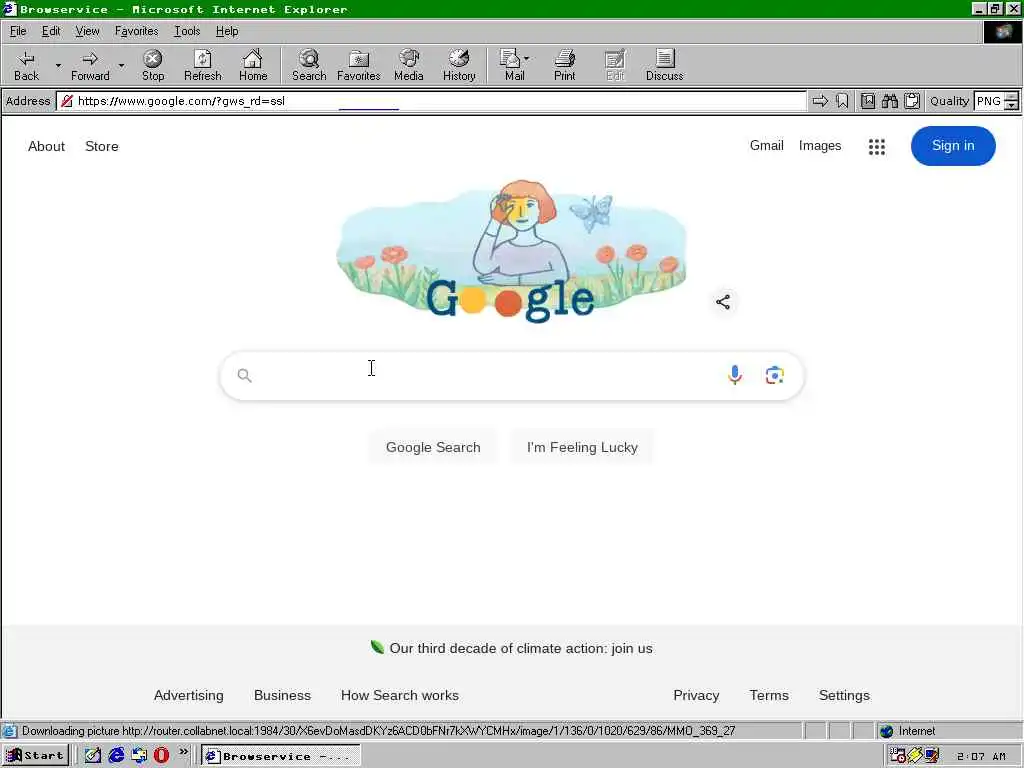Click the go arrow beside the address bar
This screenshot has height=768, width=1024.
820,101
